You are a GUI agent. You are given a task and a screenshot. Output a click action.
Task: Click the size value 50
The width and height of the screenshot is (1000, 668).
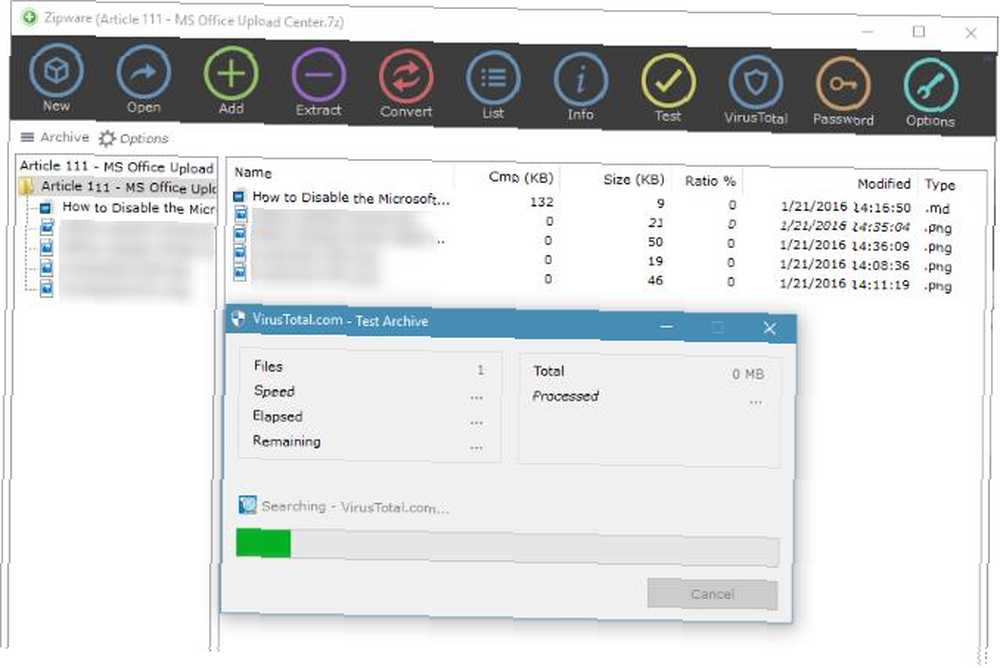(x=655, y=242)
